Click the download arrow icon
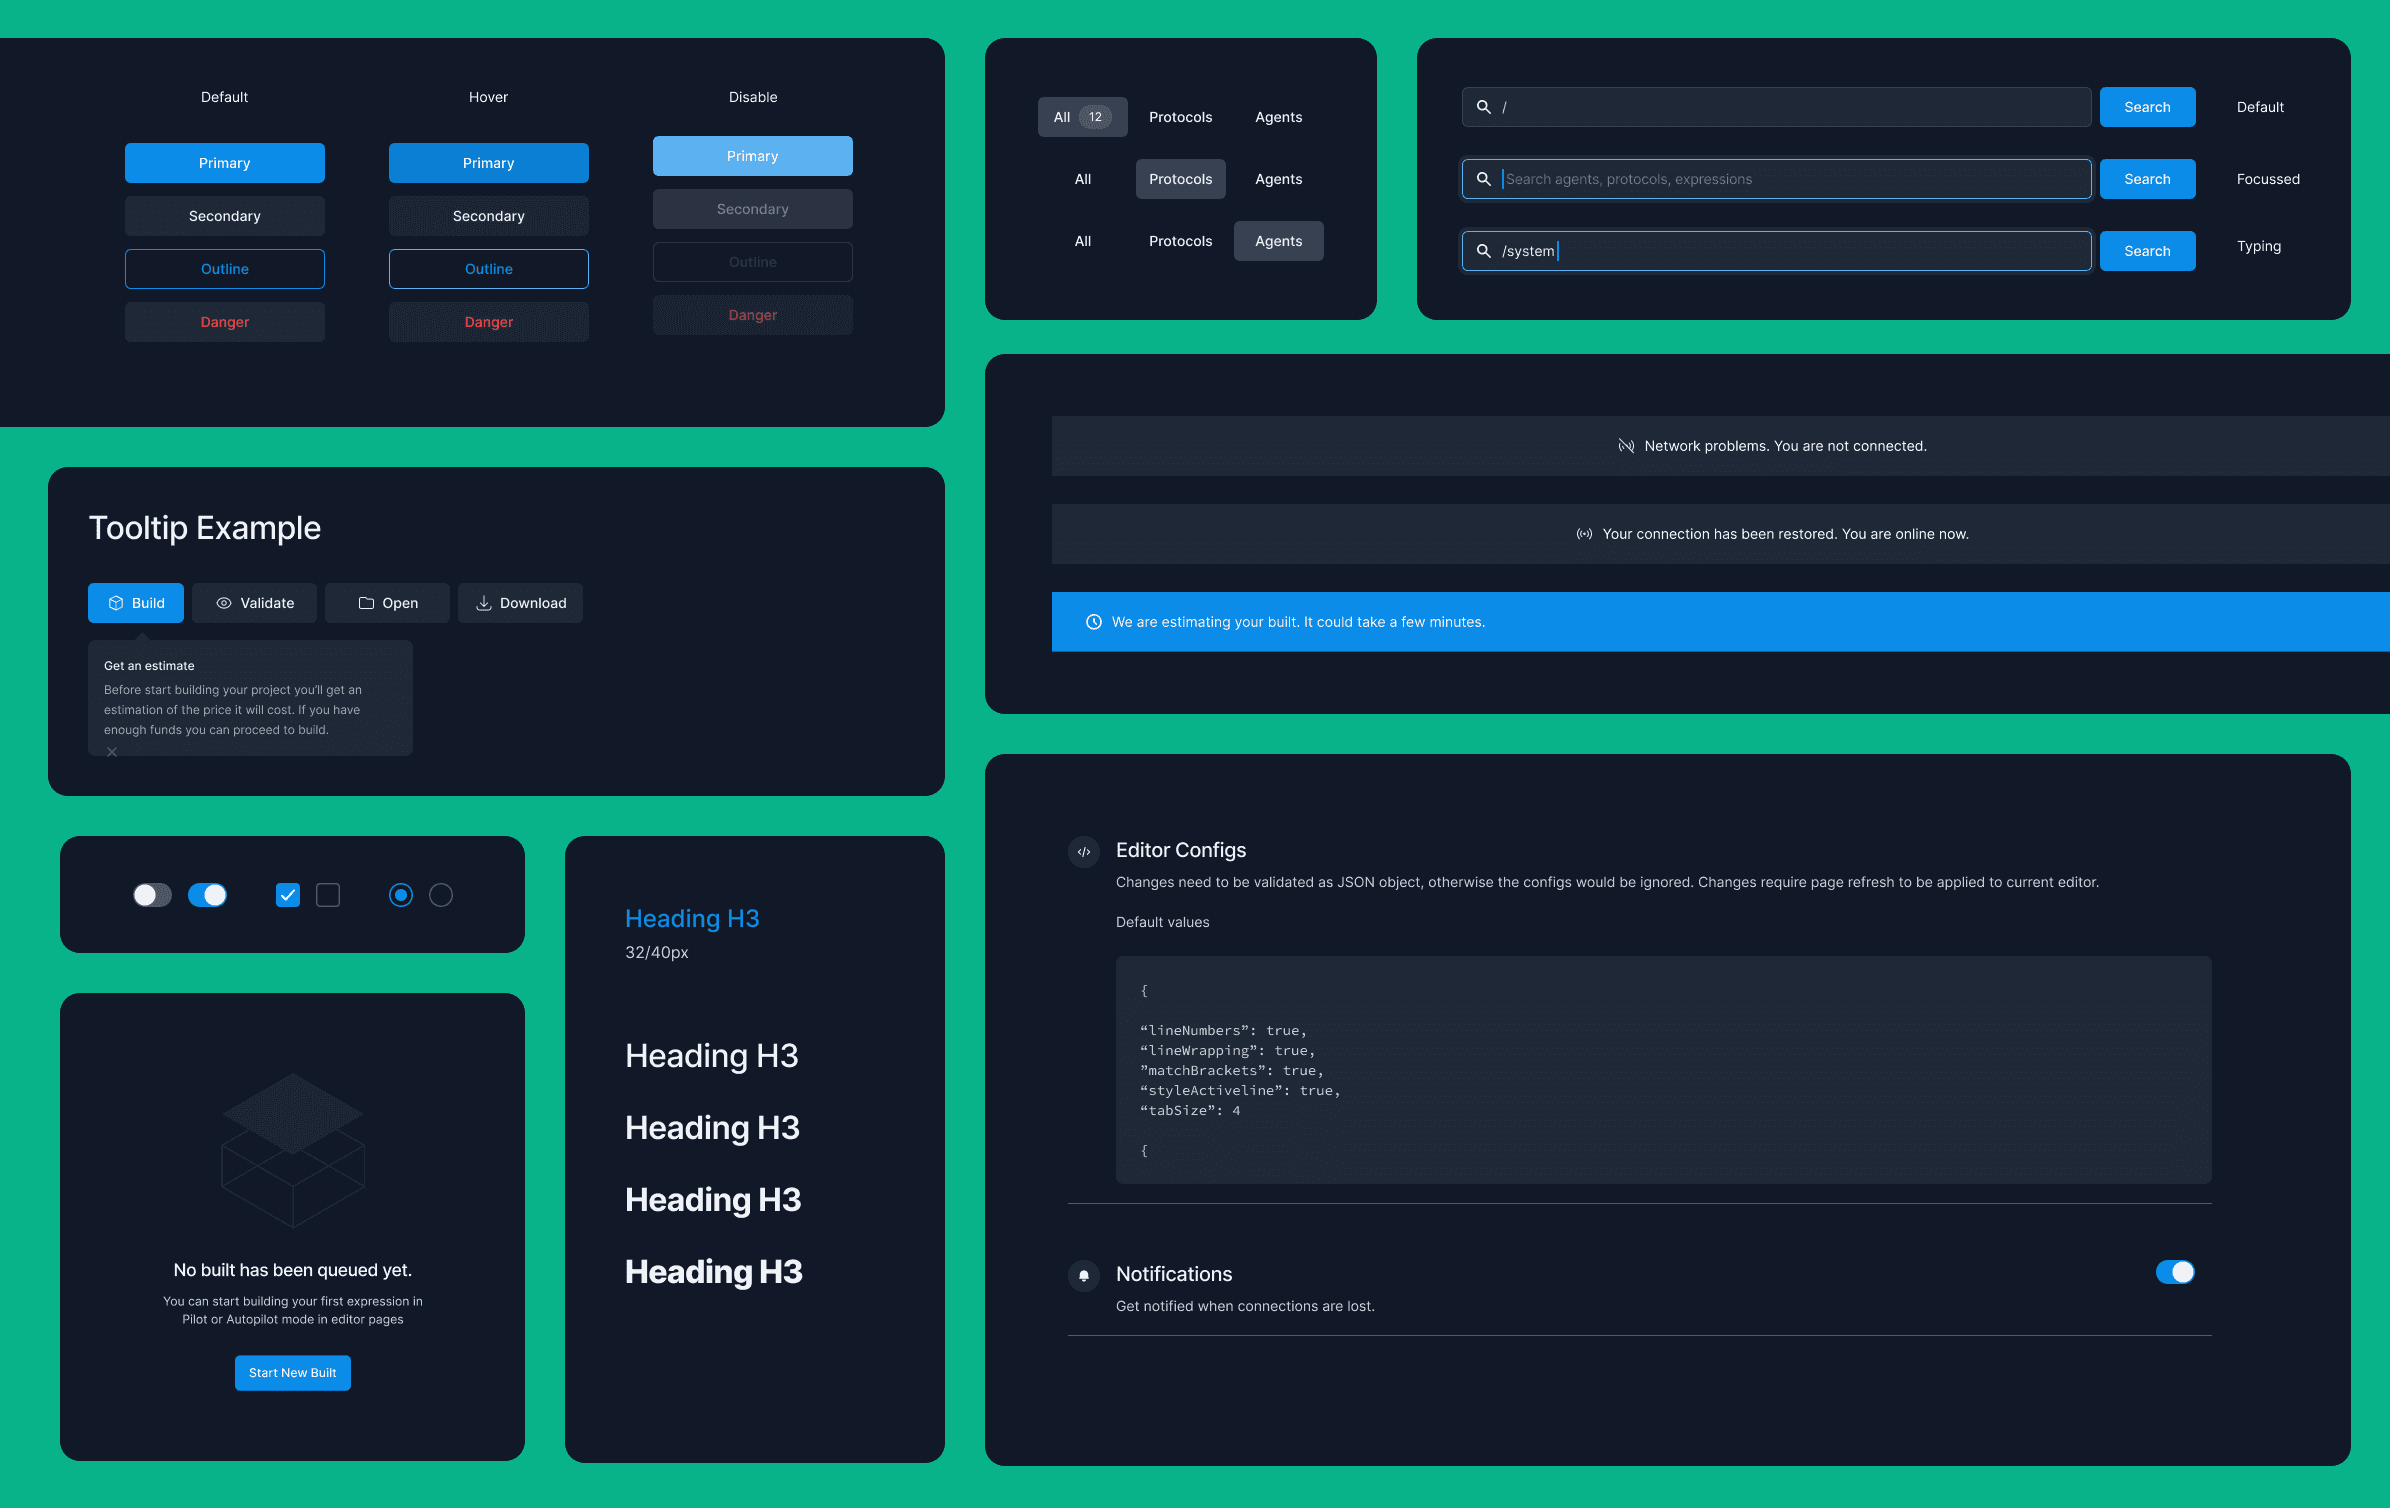Screen dimensions: 2390x1508 [x=483, y=603]
